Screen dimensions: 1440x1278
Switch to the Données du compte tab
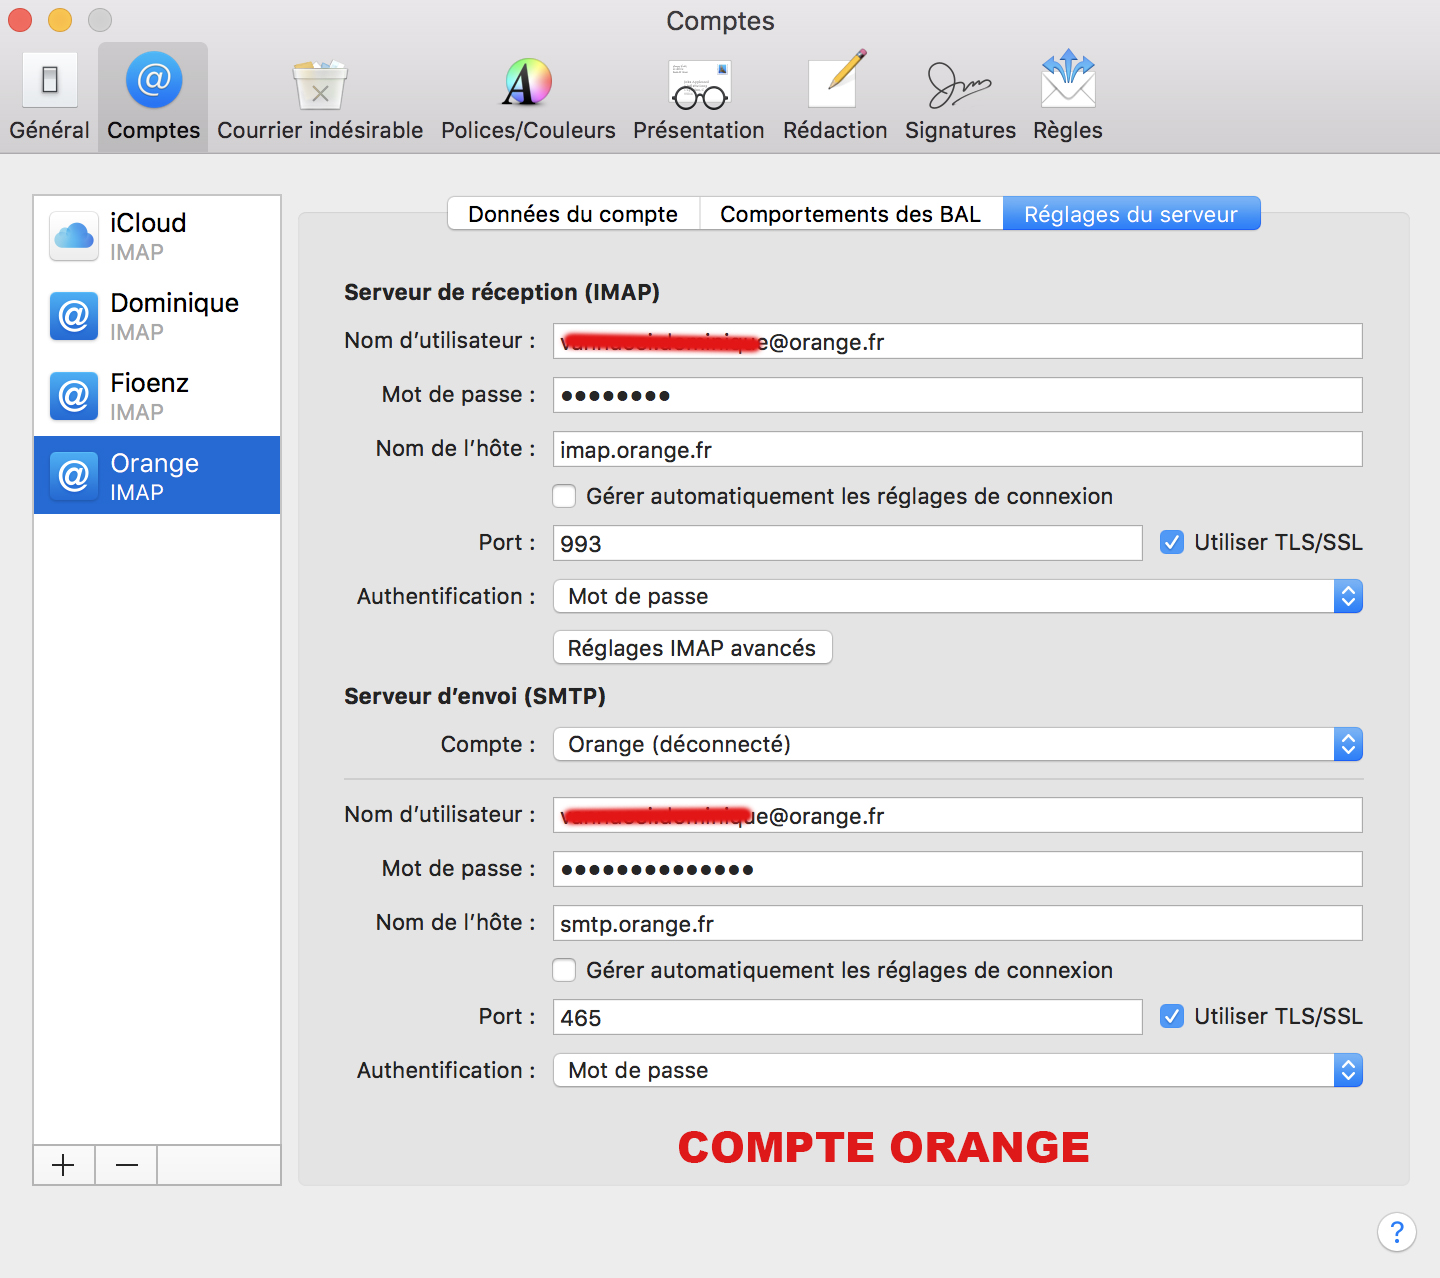pyautogui.click(x=573, y=214)
